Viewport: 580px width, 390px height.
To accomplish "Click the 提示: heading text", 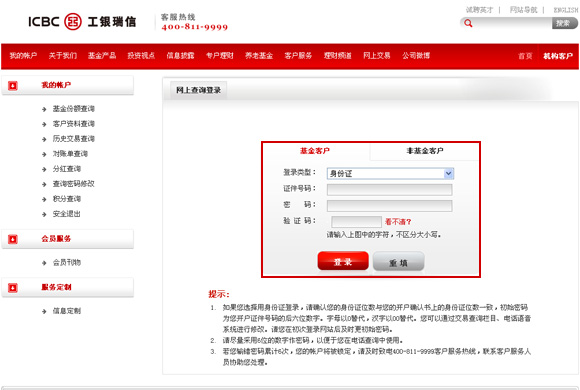I will coord(219,294).
